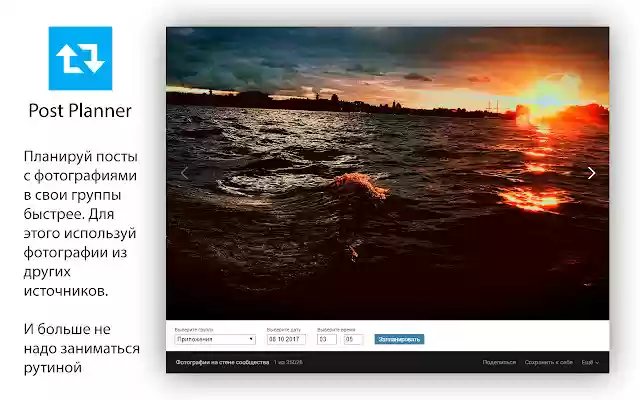Go to the previous photo arrow
This screenshot has width=640, height=400.
[x=184, y=173]
